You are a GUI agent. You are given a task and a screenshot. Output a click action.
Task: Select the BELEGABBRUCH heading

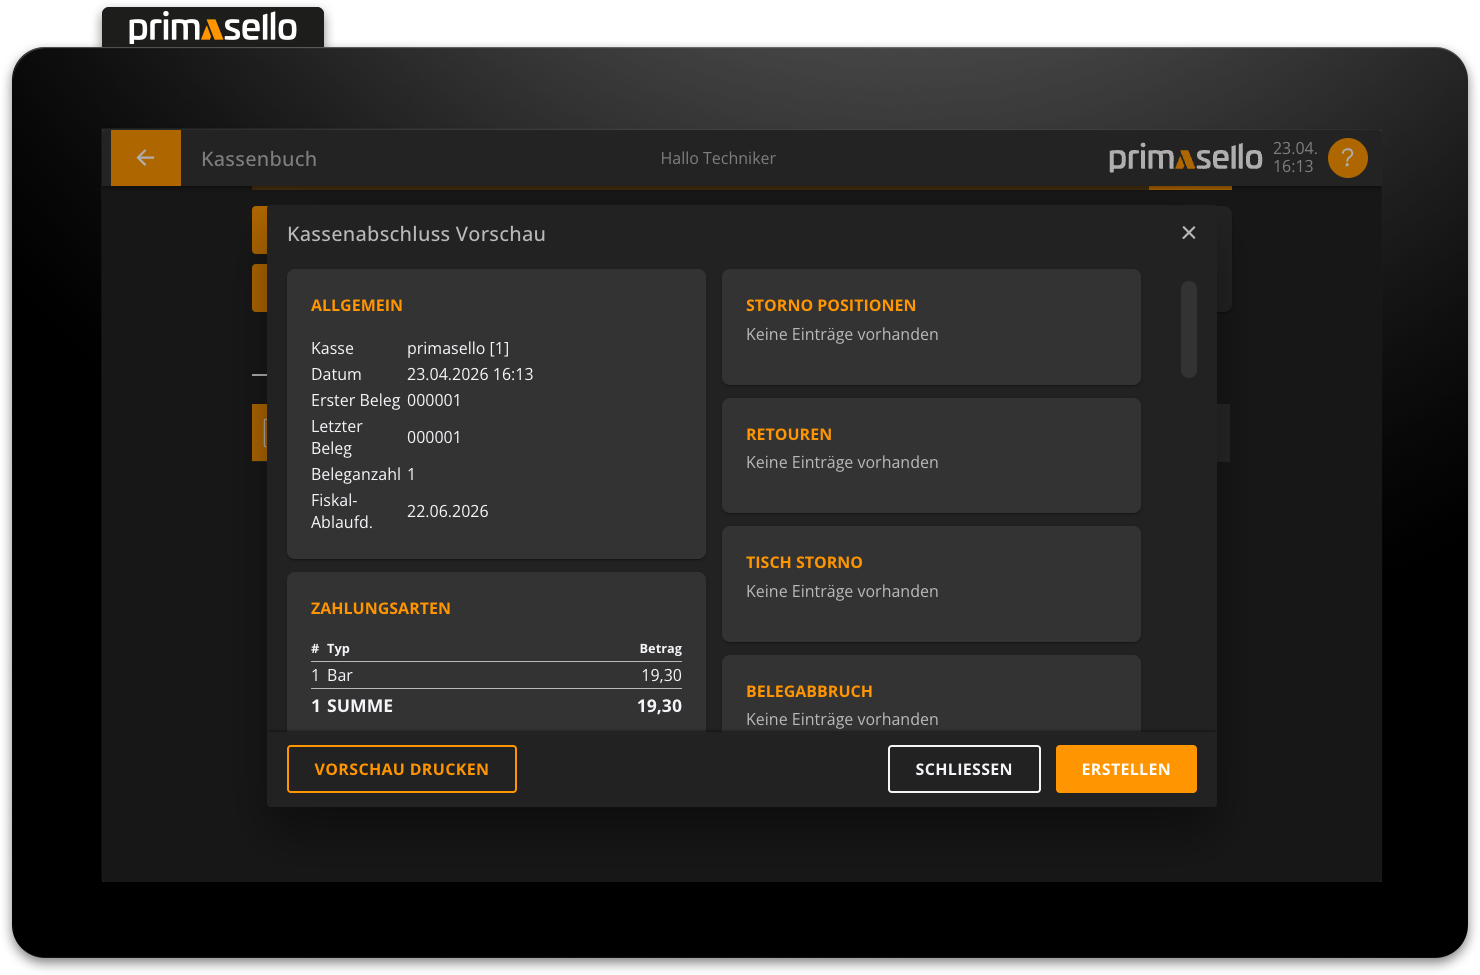809,692
